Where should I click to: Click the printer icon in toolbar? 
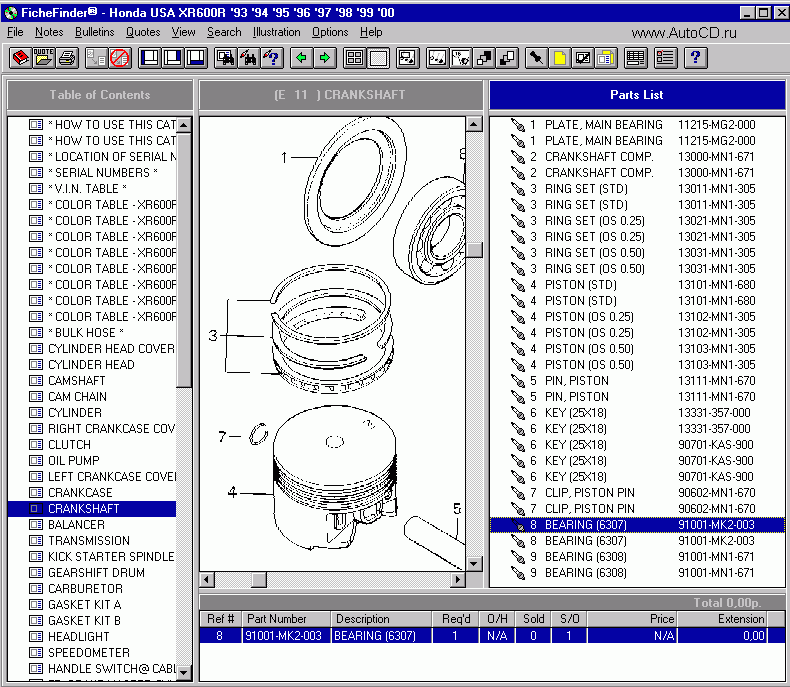tap(67, 58)
